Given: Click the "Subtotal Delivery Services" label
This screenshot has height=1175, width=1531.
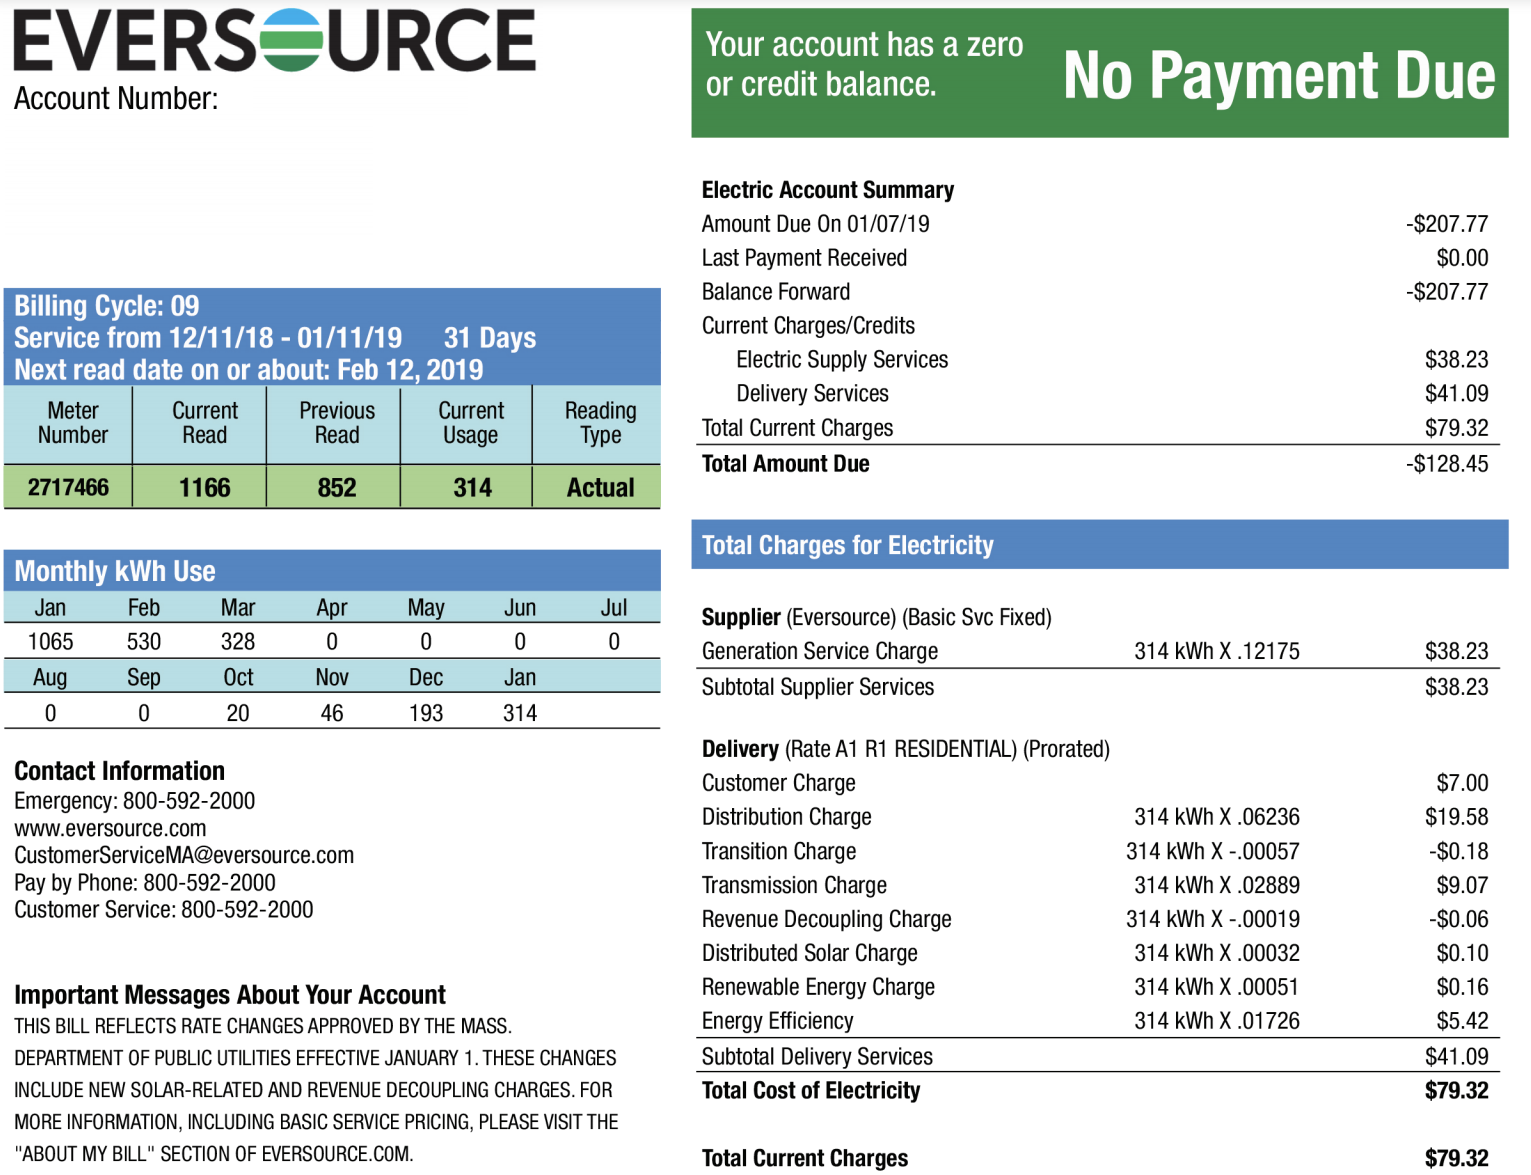Looking at the screenshot, I should pyautogui.click(x=817, y=1058).
